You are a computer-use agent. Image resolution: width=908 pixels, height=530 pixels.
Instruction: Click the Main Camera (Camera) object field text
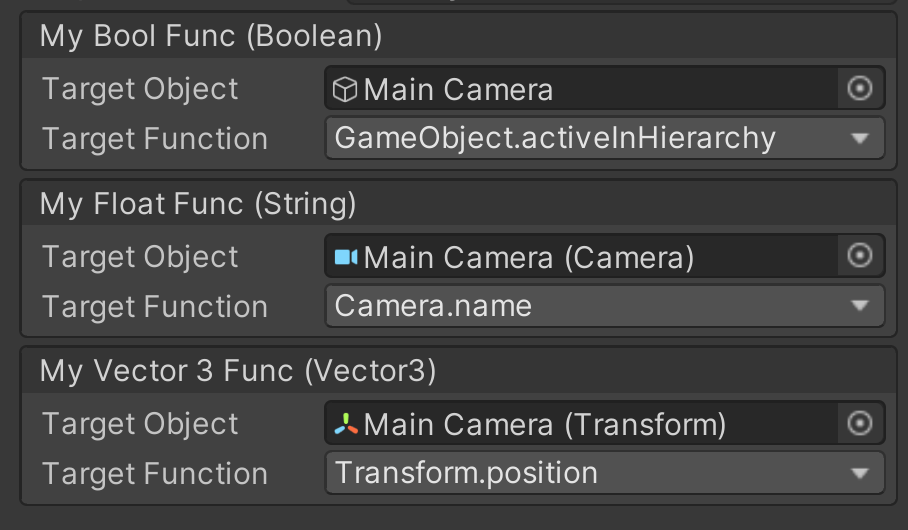529,257
